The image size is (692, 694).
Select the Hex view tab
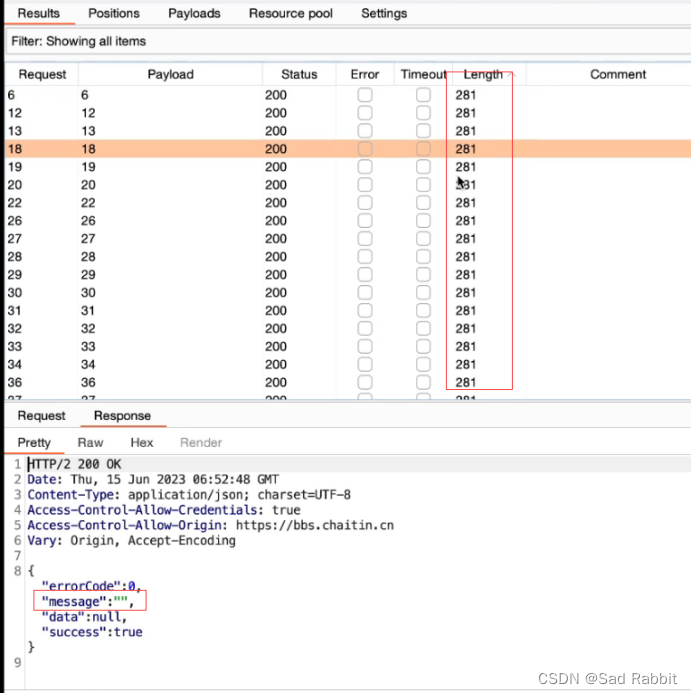[x=142, y=443]
